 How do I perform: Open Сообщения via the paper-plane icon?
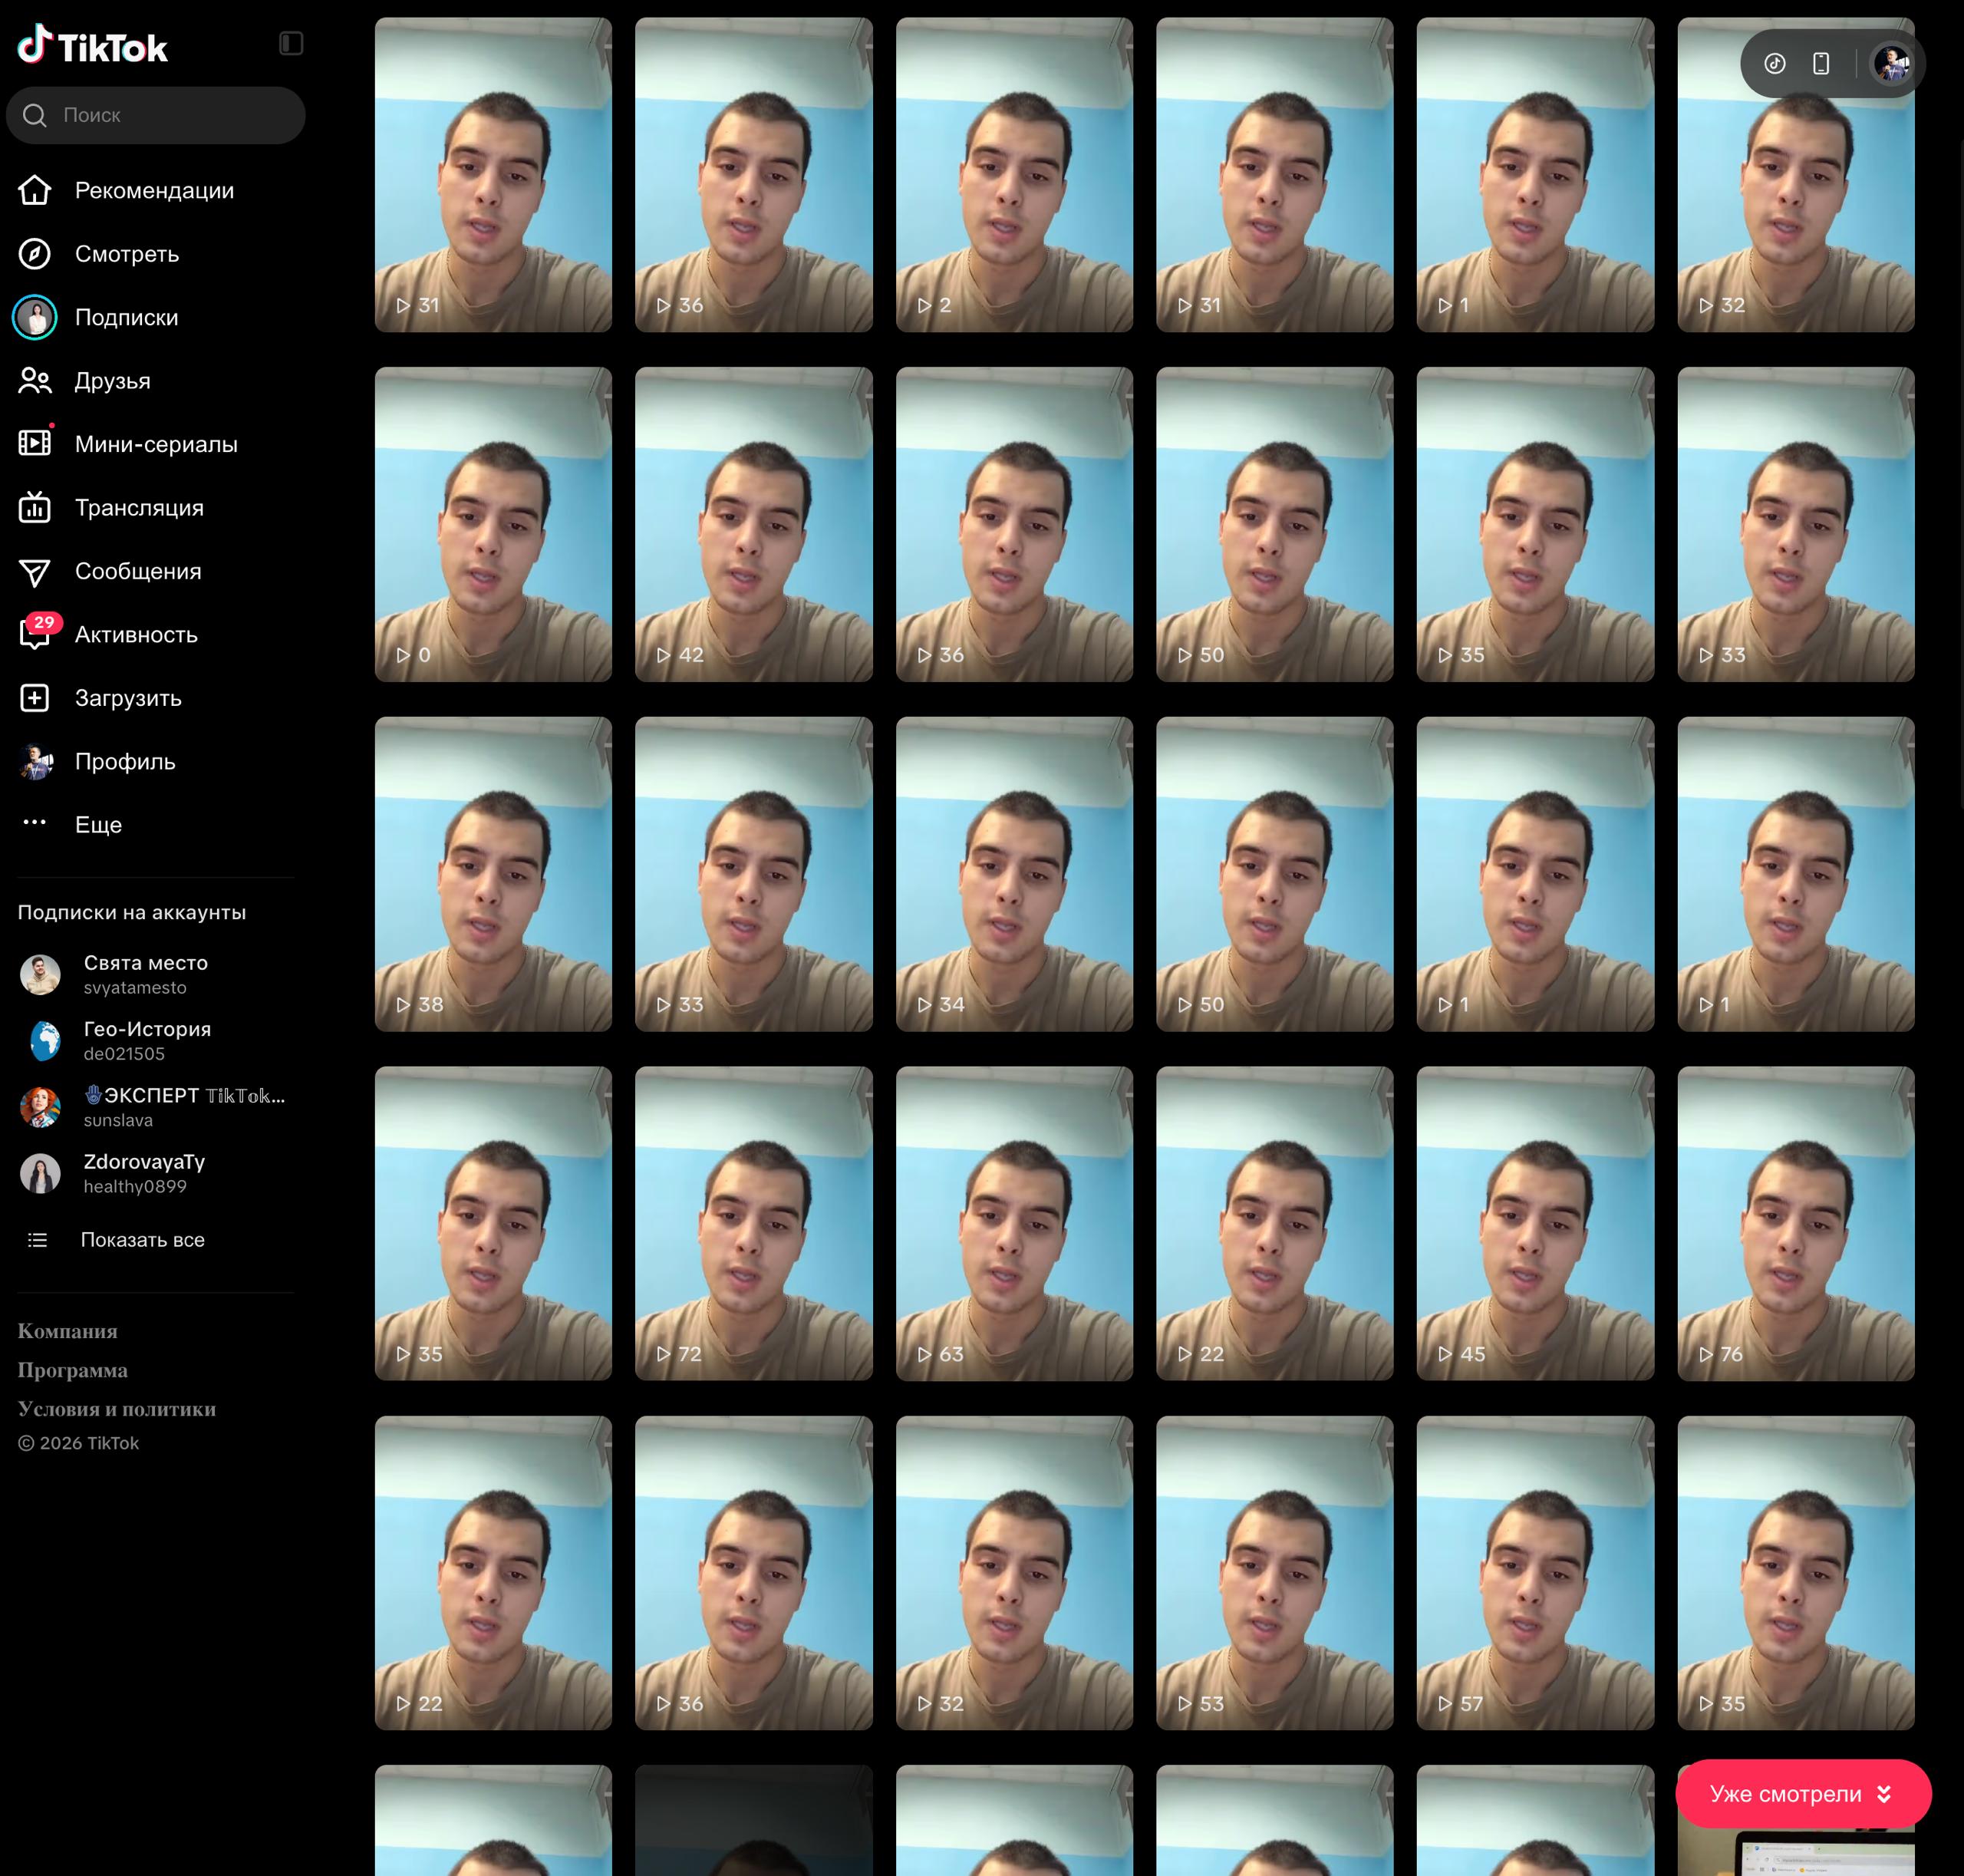(35, 572)
